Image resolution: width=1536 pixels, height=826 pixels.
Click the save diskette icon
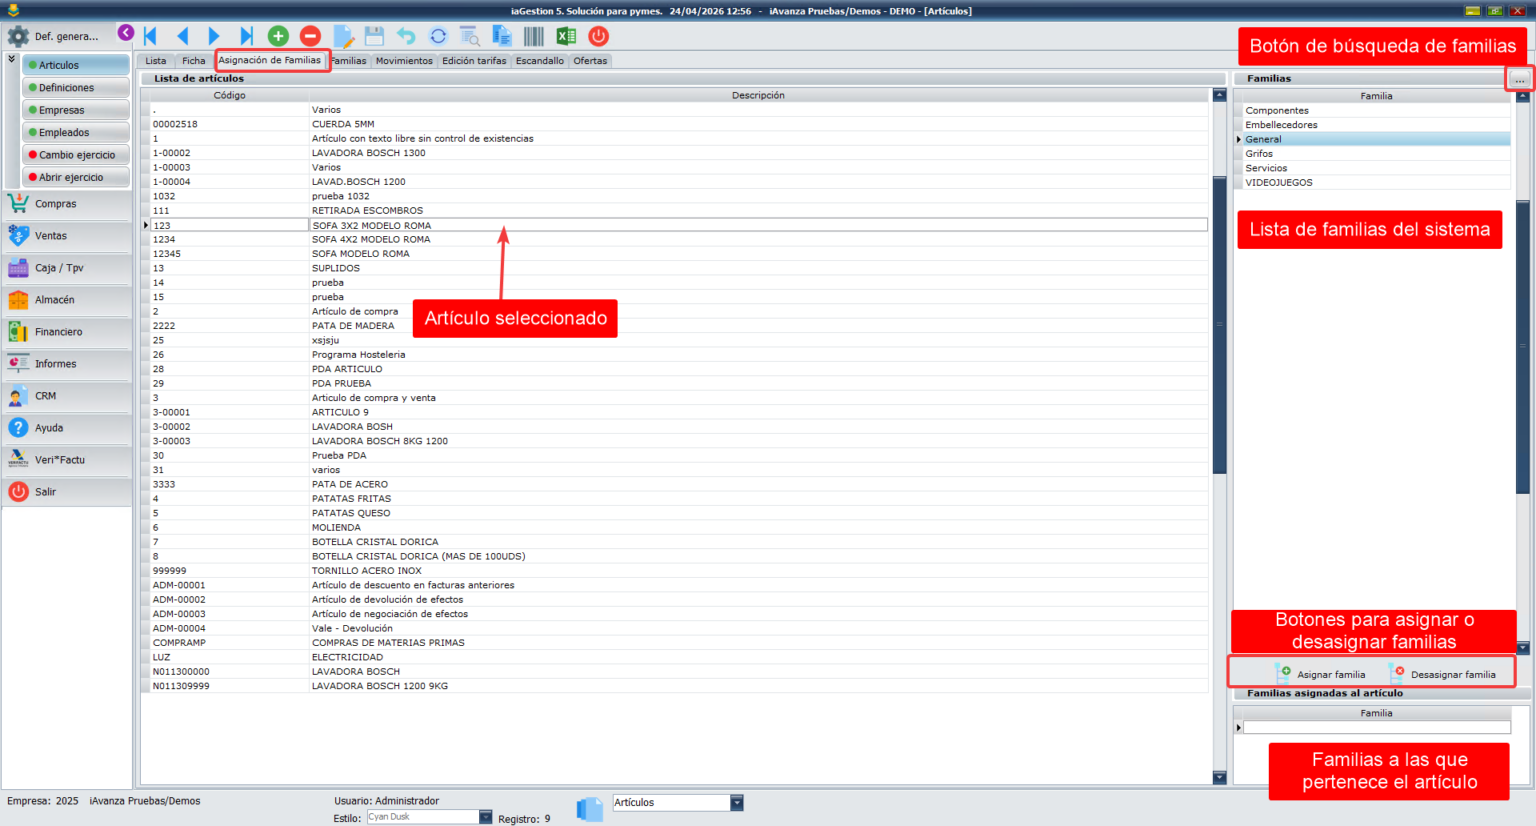pyautogui.click(x=374, y=36)
